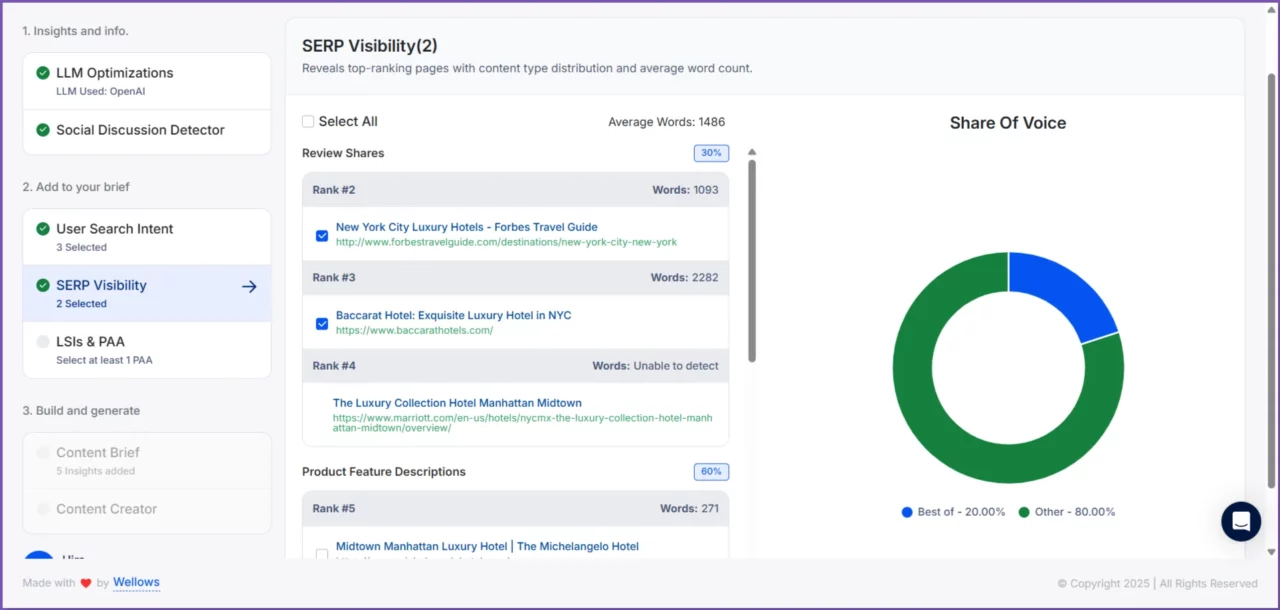The height and width of the screenshot is (610, 1280).
Task: Toggle the Select All checkbox
Action: [308, 122]
